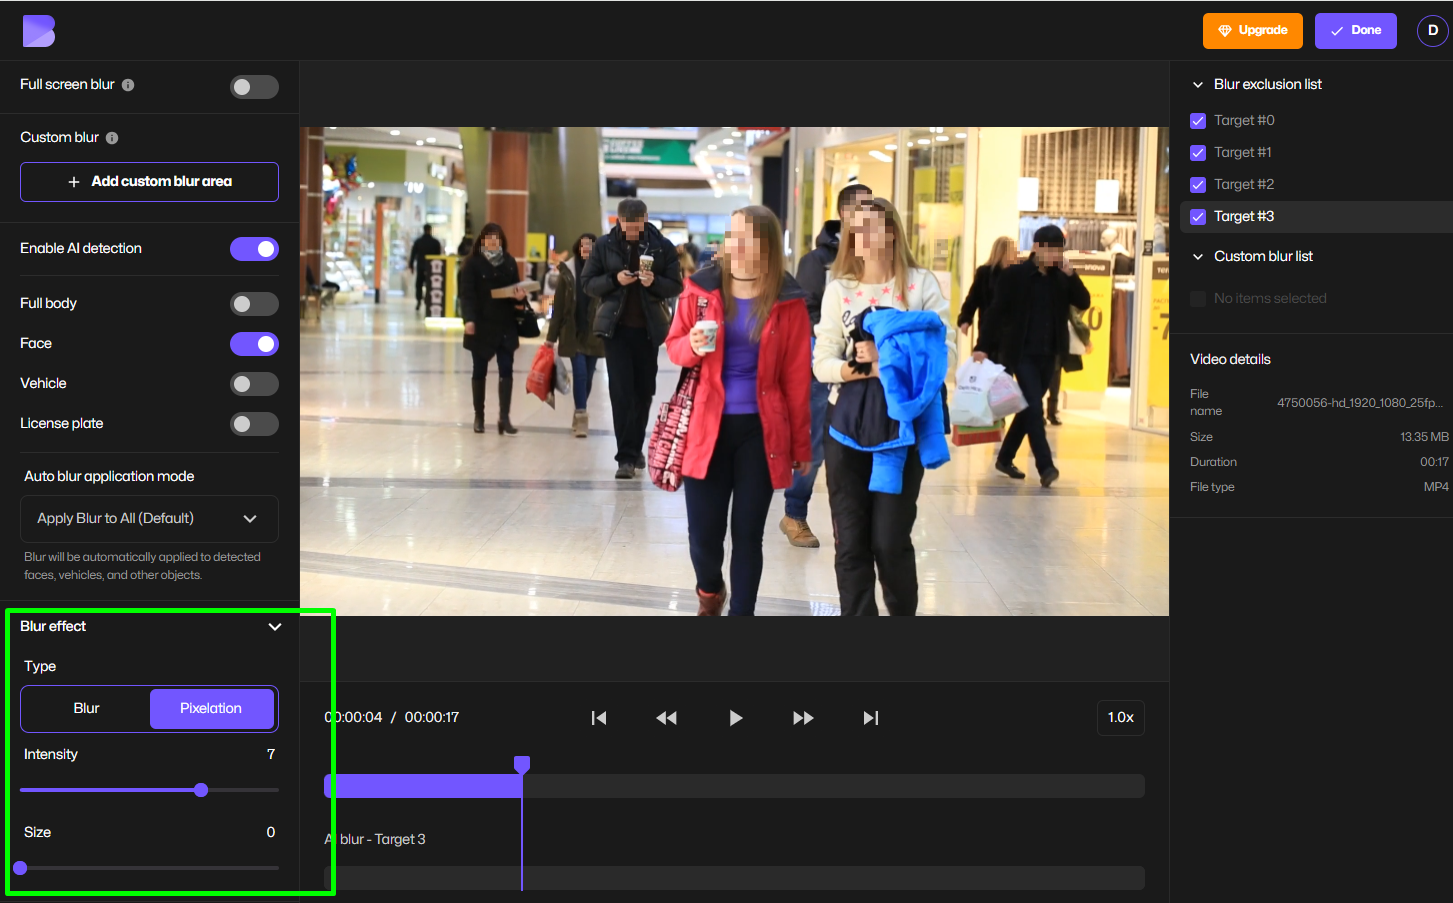Select the Pixelation effect type

pyautogui.click(x=212, y=708)
